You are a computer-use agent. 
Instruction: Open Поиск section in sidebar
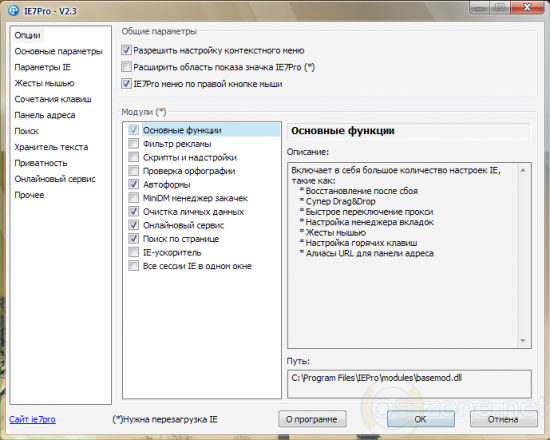click(x=26, y=131)
